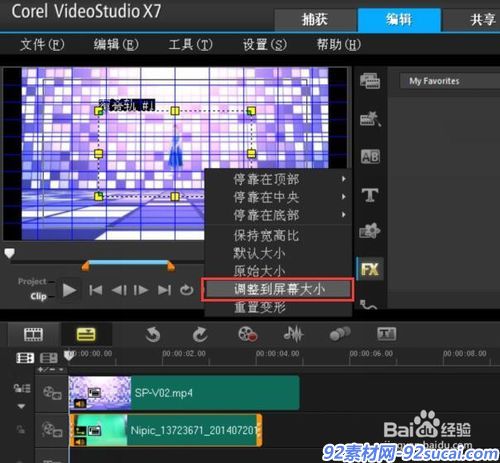This screenshot has height=463, width=500.
Task: Switch to Storyboard view
Action: coord(33,334)
